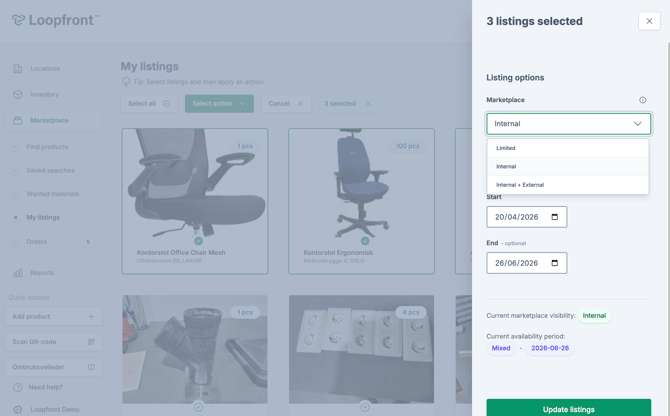Click the Start date input field
Screen dimensions: 670x416
click(518, 217)
